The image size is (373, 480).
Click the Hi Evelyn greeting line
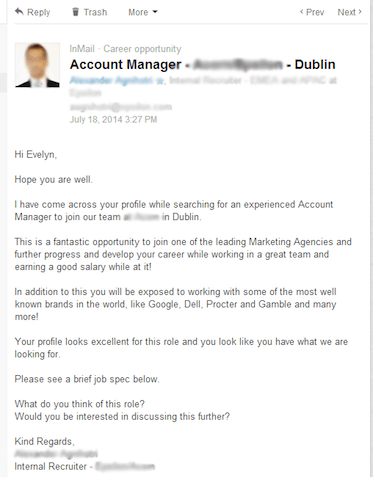pyautogui.click(x=36, y=155)
